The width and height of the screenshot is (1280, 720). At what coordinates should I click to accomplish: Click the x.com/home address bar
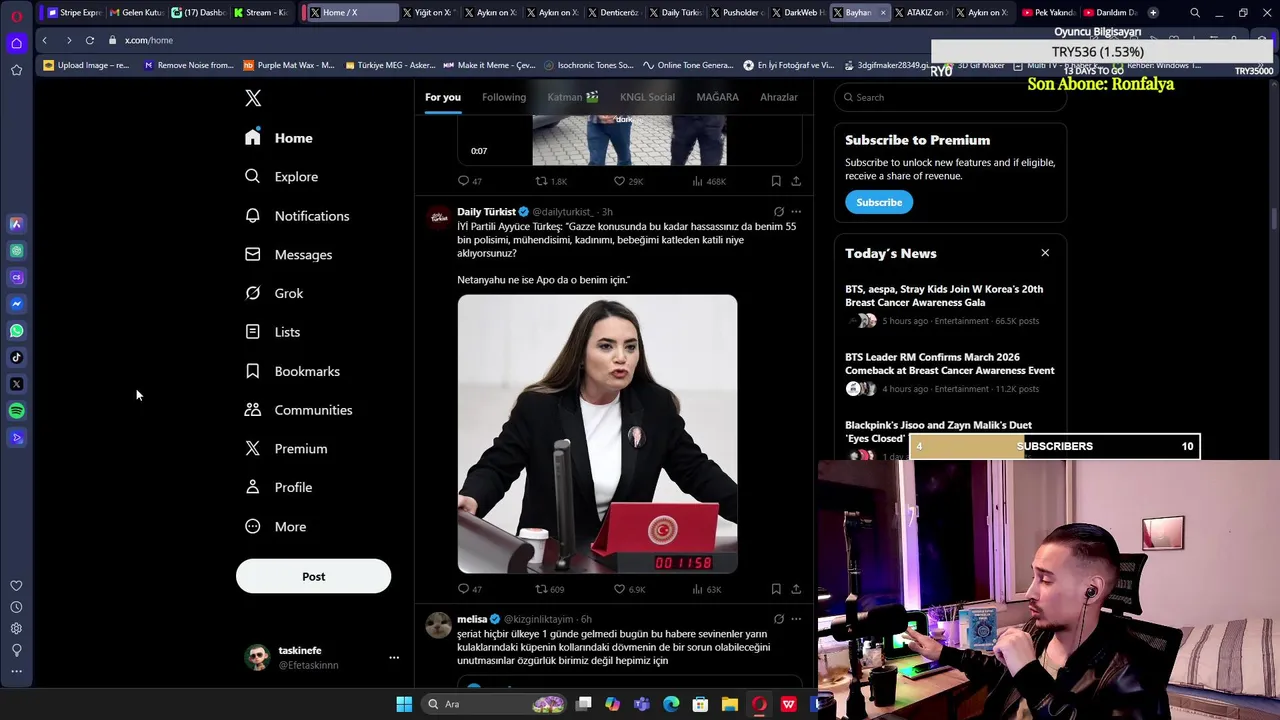(149, 40)
